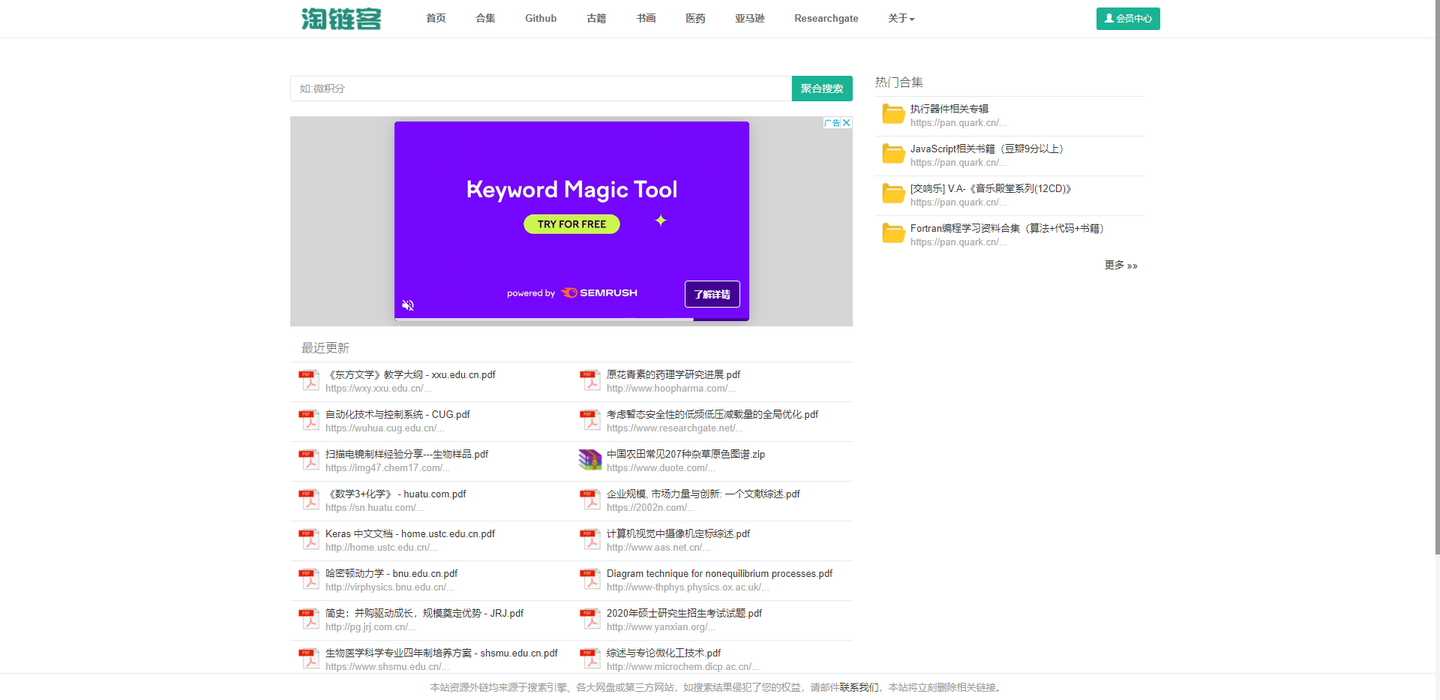Open the 书画 nav item

pos(646,18)
